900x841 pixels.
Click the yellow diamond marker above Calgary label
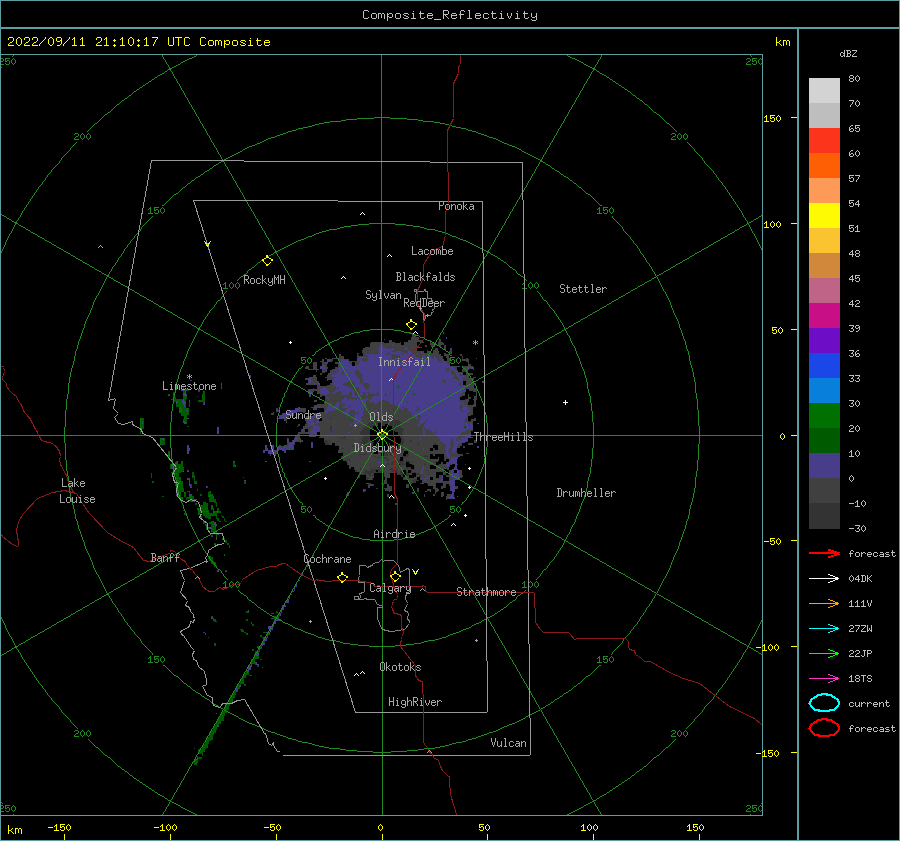pyautogui.click(x=395, y=576)
